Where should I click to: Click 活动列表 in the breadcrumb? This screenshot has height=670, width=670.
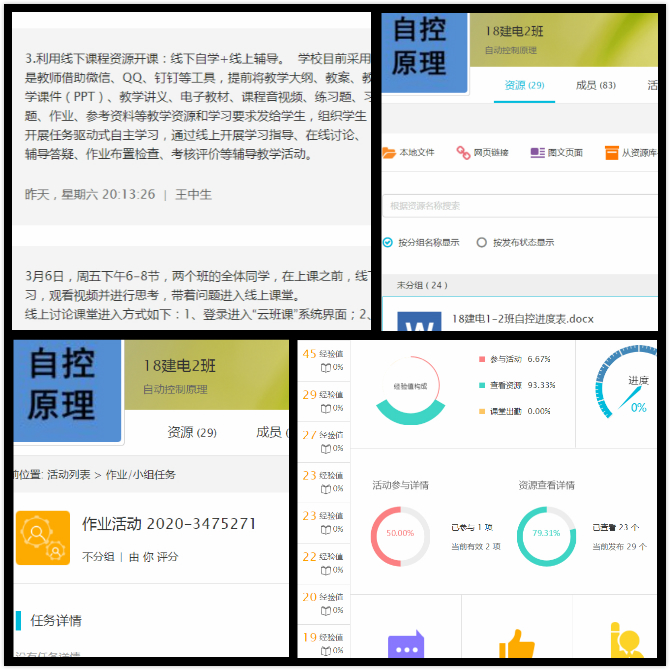(69, 475)
